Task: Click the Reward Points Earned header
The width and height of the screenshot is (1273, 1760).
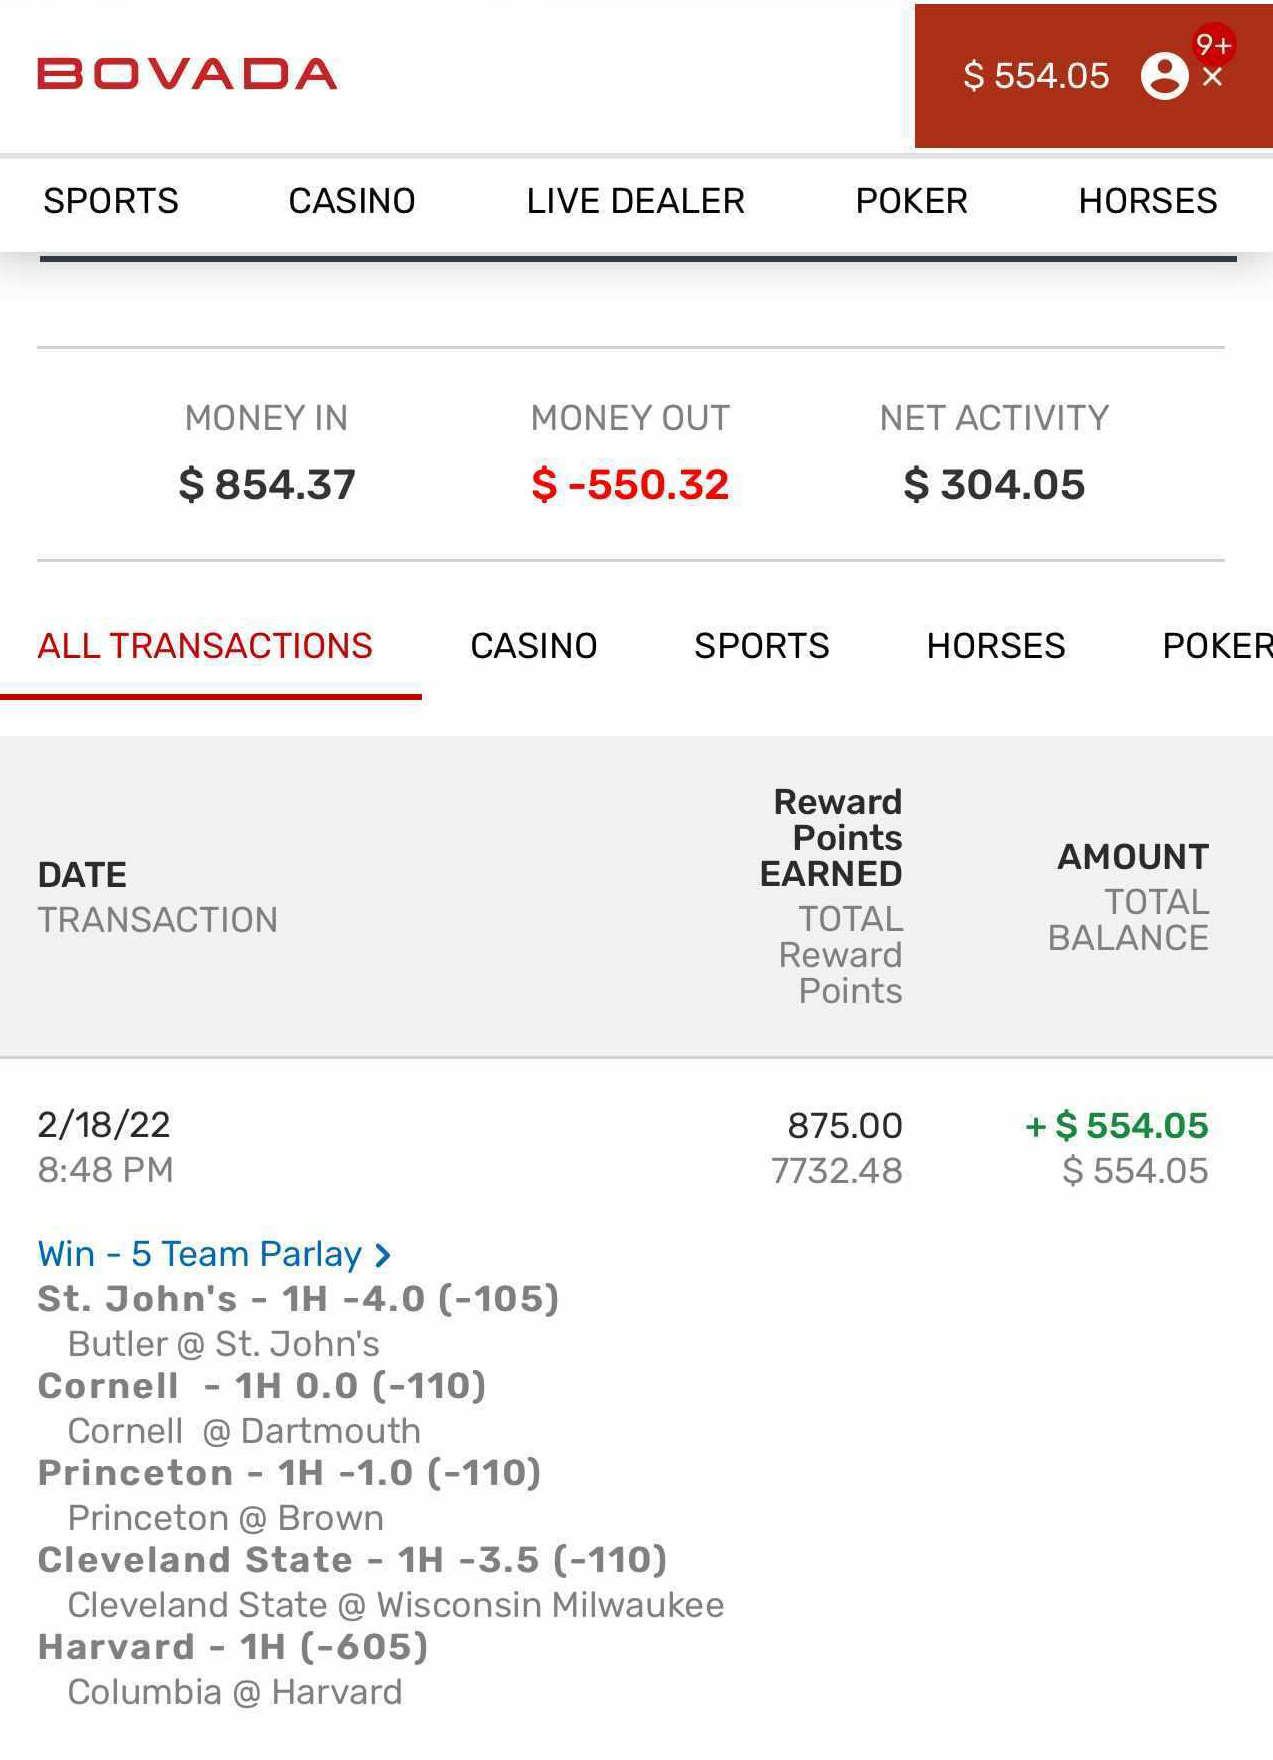Action: (831, 838)
